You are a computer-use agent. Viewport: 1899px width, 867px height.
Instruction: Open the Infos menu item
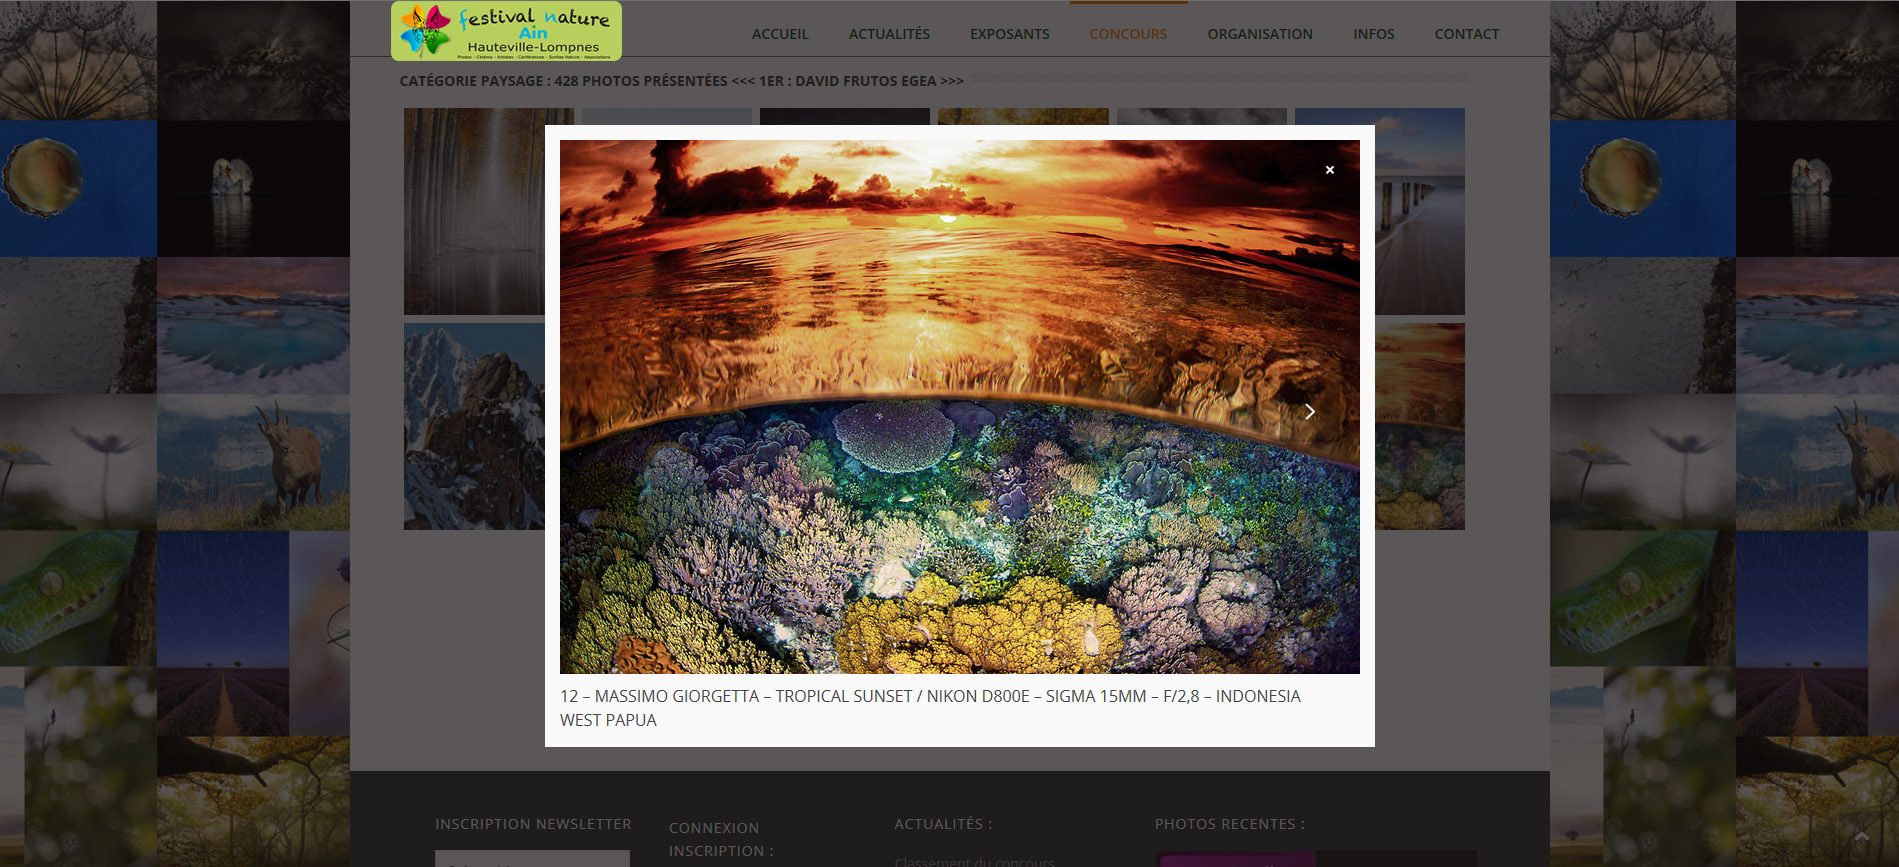pos(1373,34)
